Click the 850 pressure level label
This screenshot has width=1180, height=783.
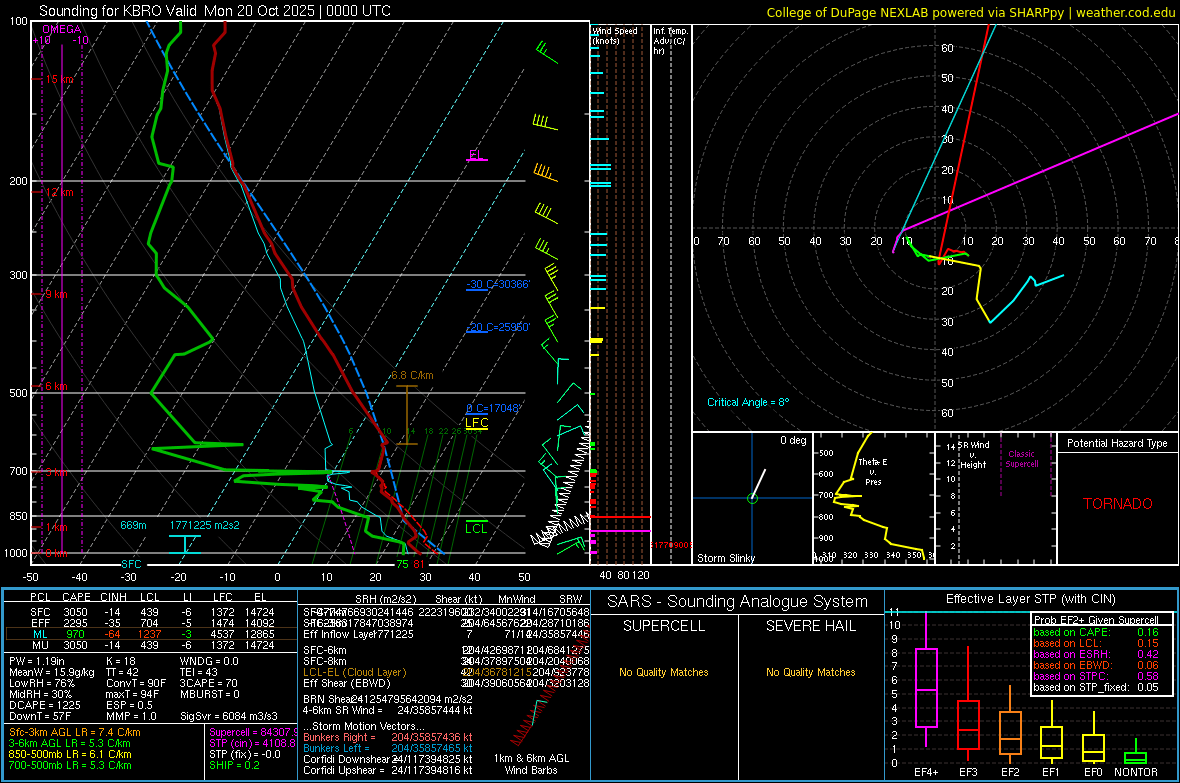tap(18, 516)
